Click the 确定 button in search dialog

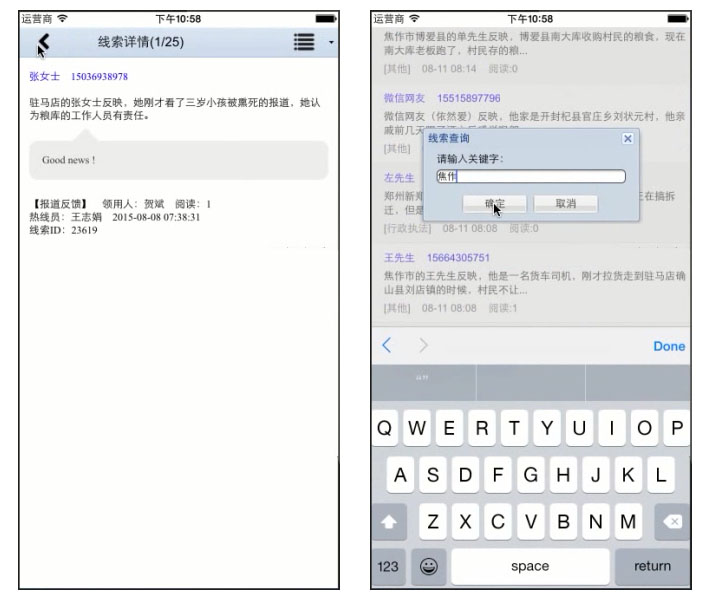tap(495, 203)
